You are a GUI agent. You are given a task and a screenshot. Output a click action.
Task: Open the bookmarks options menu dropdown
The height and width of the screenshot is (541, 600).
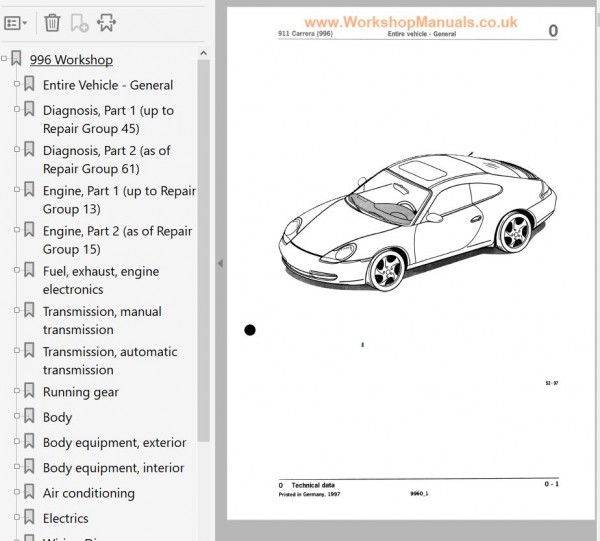coord(15,23)
